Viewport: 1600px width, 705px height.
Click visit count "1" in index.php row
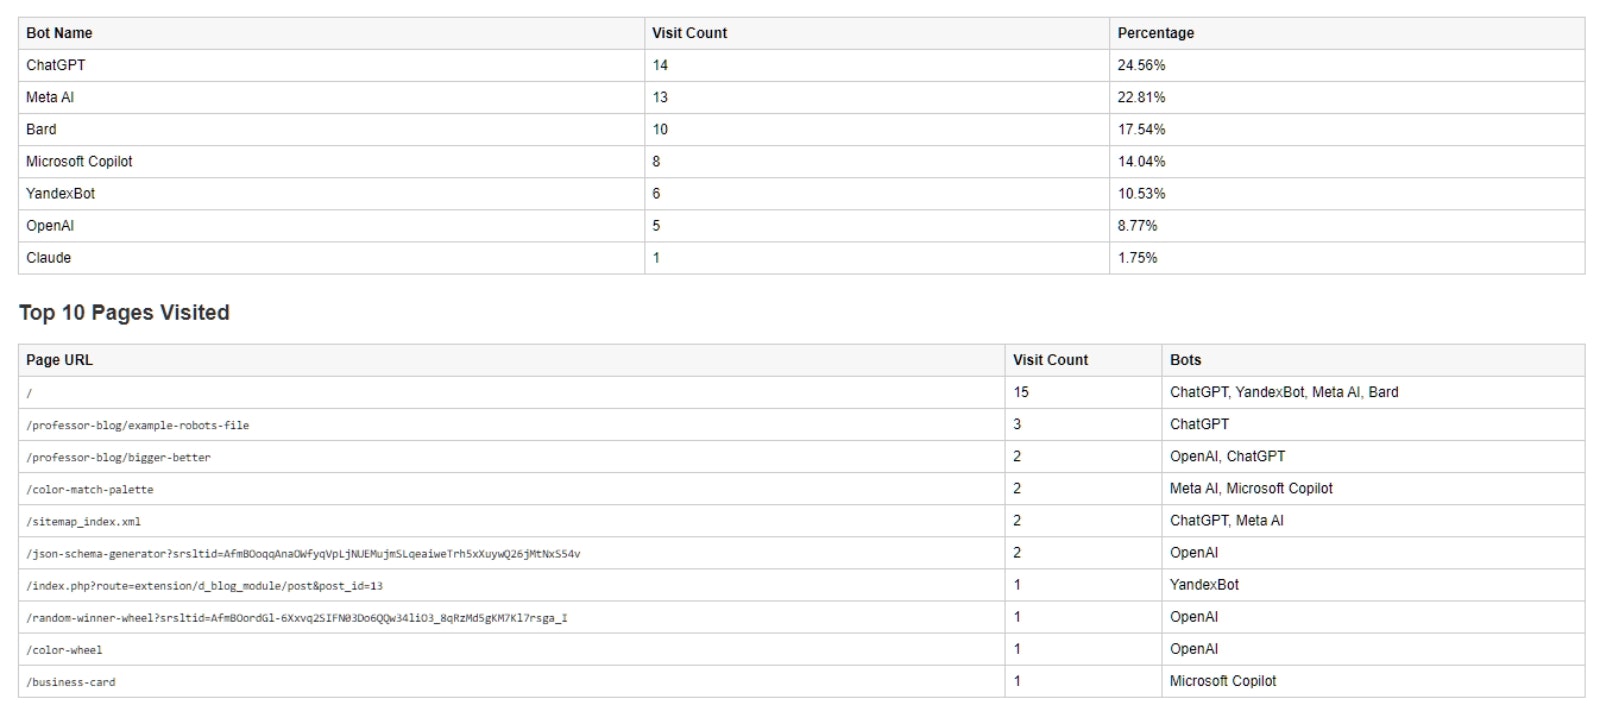point(1017,584)
